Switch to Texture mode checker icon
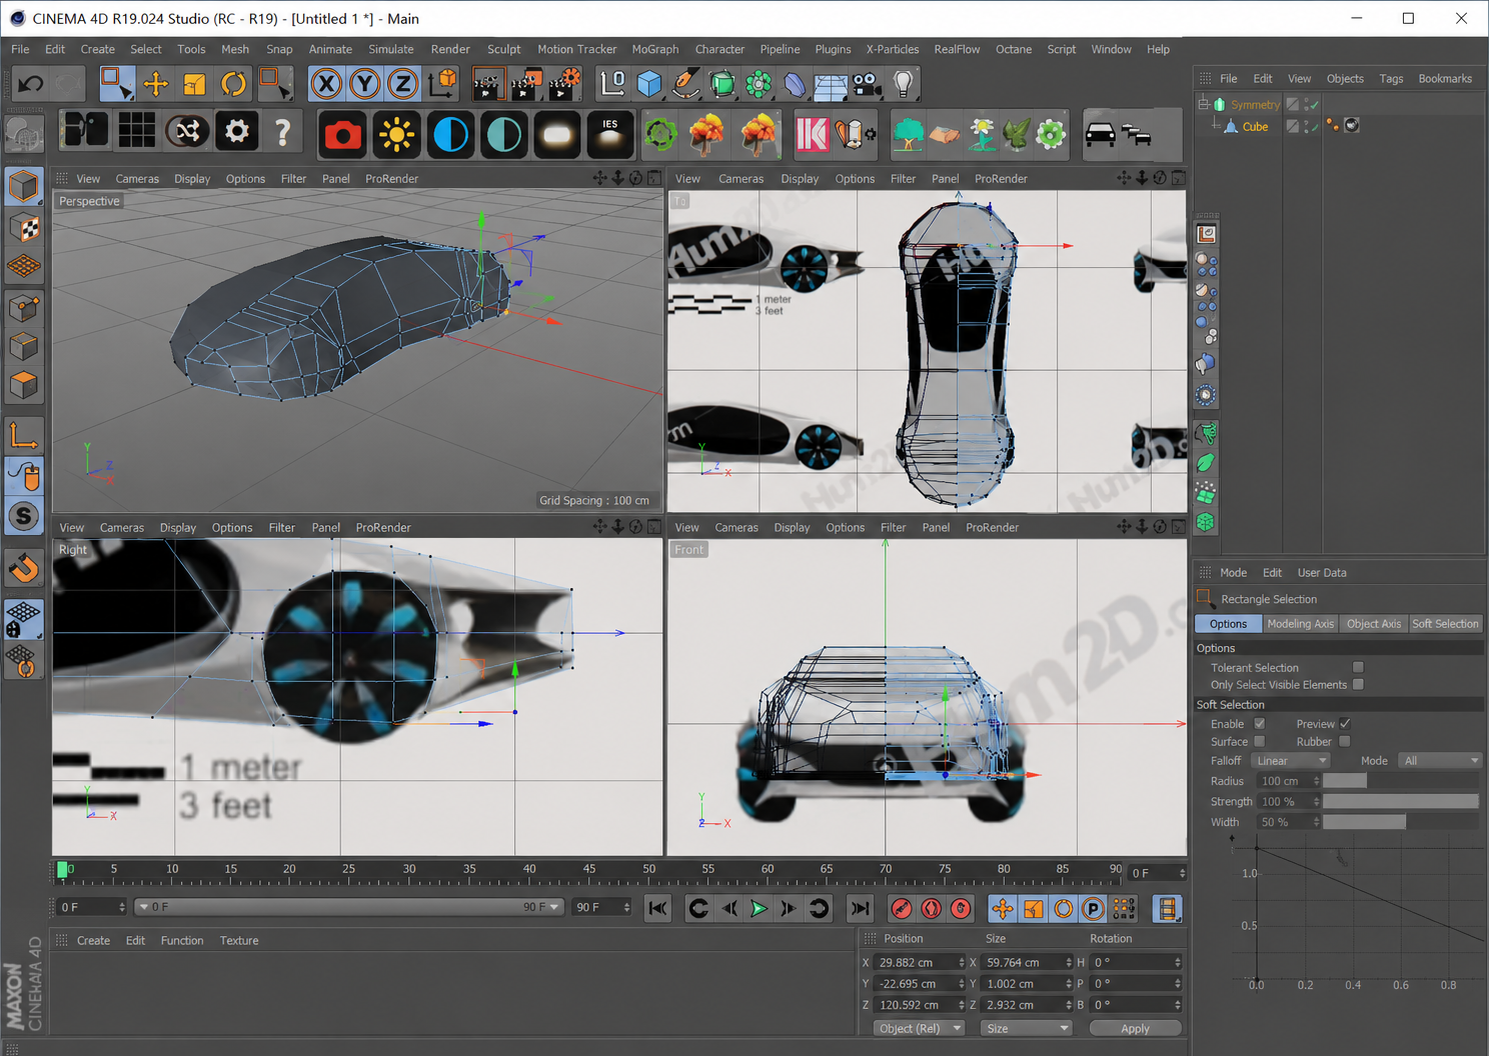The image size is (1489, 1056). click(x=24, y=227)
